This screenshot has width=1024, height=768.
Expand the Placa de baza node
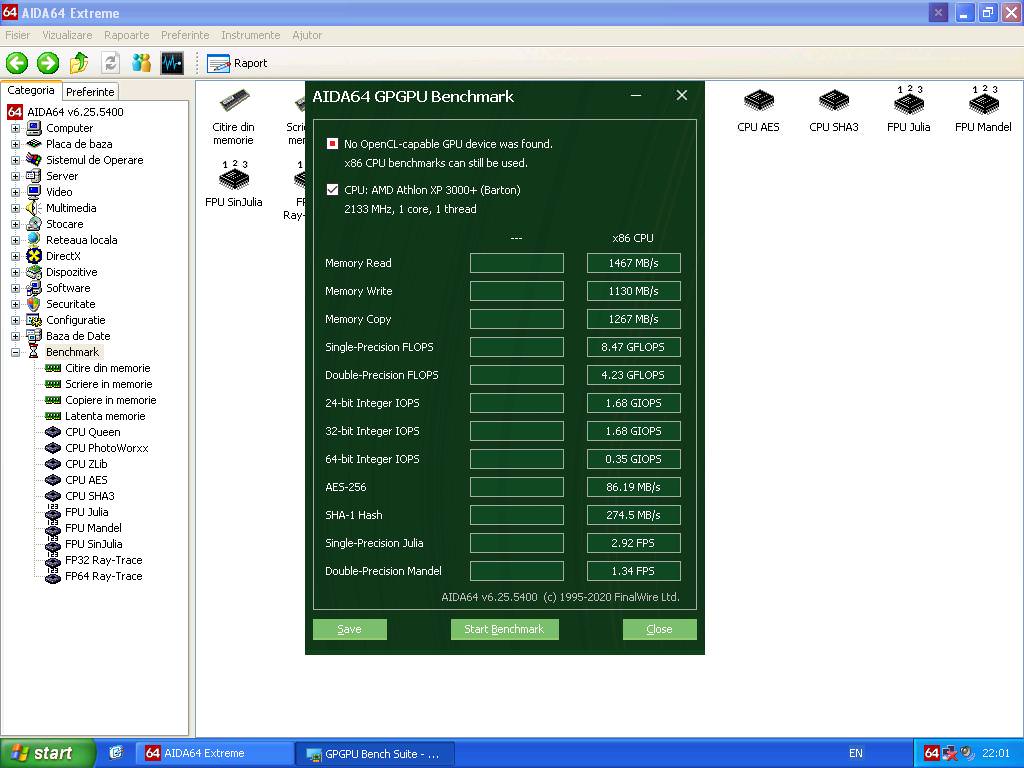(x=15, y=144)
